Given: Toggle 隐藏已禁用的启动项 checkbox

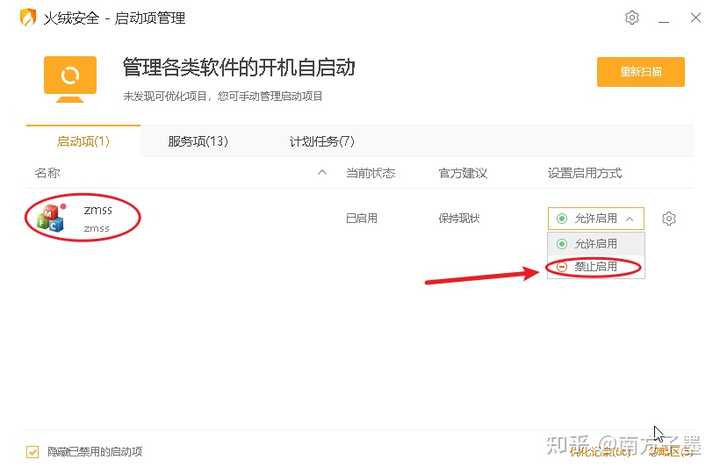Looking at the screenshot, I should pos(32,452).
